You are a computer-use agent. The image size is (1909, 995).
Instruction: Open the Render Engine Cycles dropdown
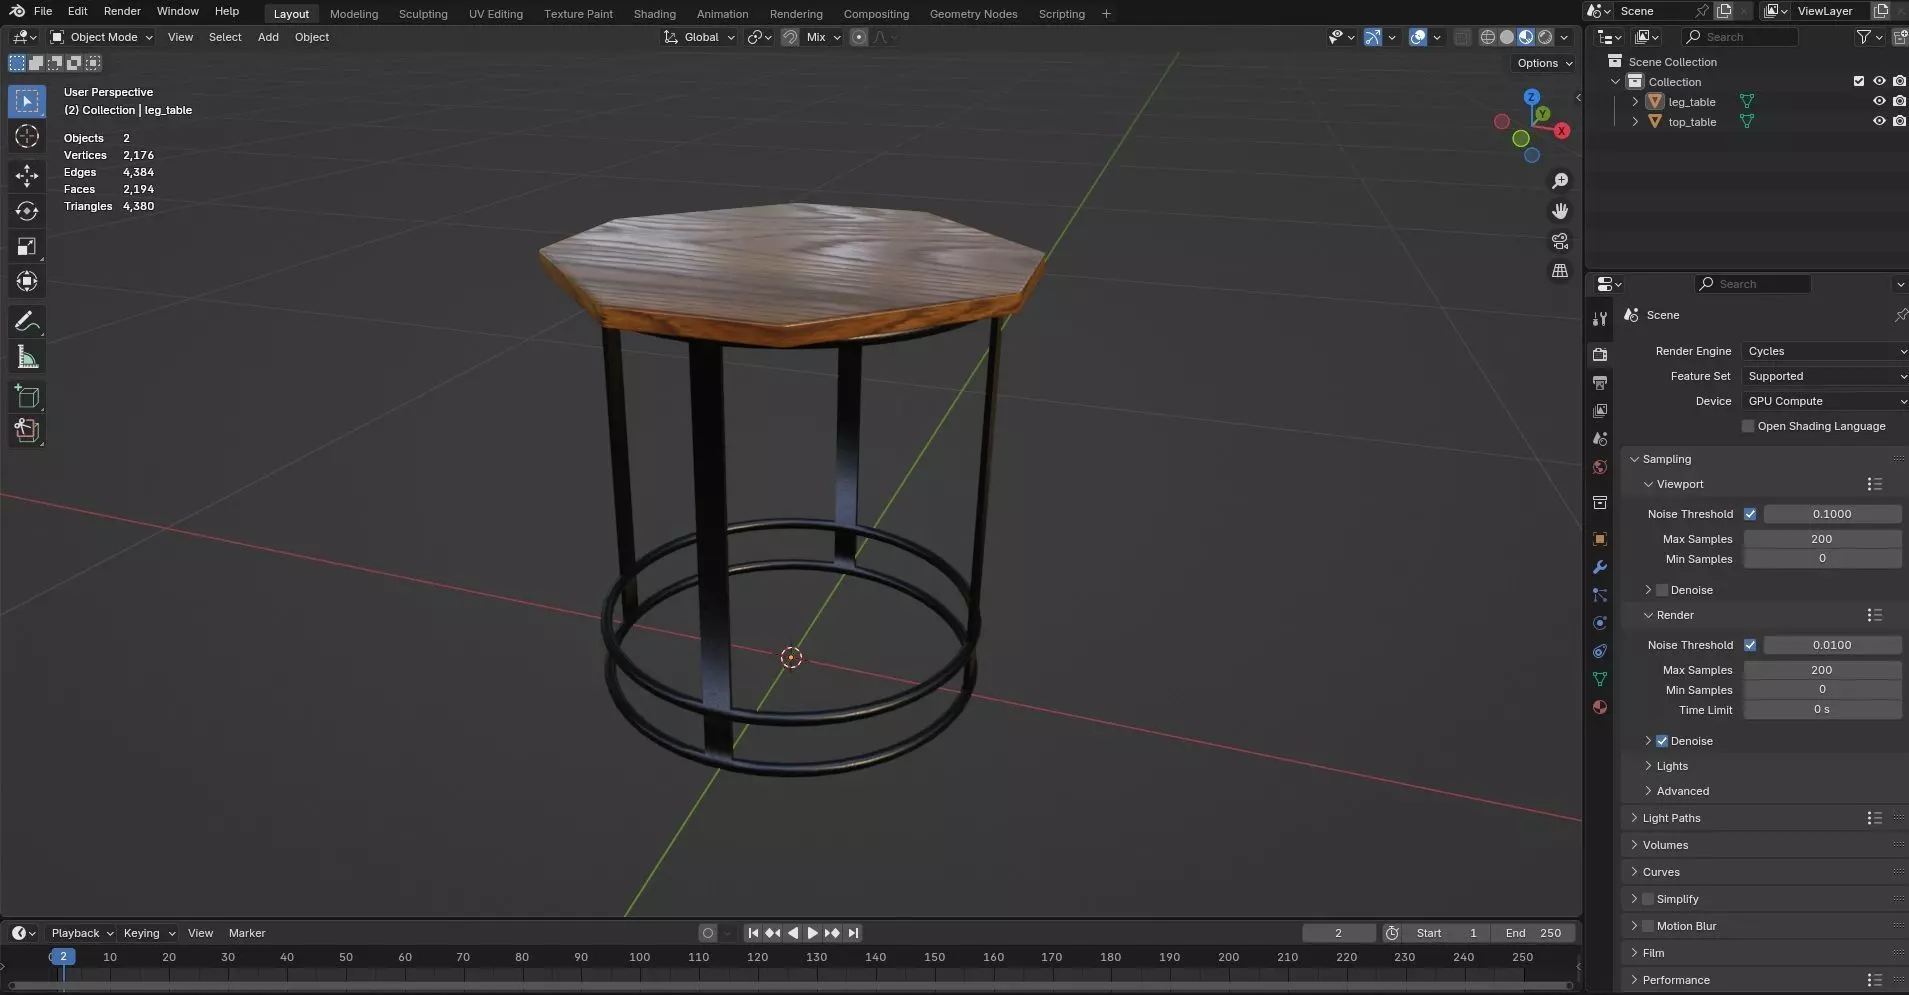[x=1825, y=351]
